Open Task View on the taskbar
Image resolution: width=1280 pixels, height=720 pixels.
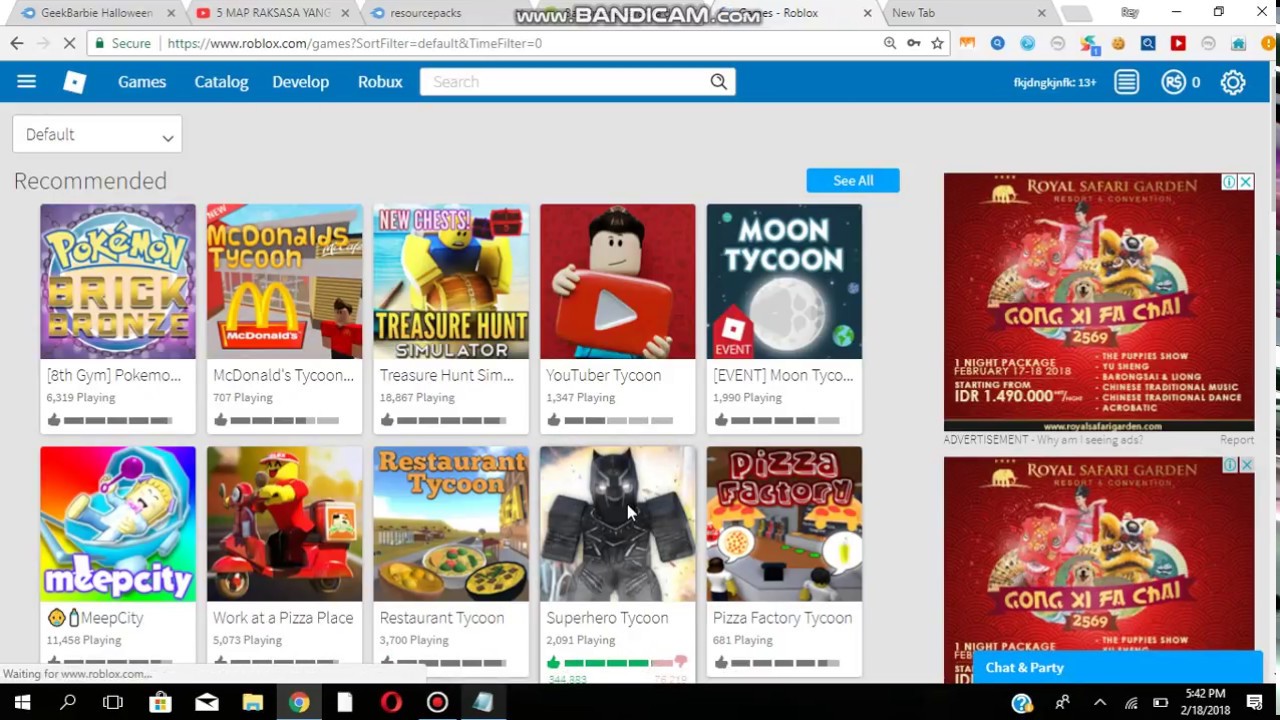[x=113, y=702]
